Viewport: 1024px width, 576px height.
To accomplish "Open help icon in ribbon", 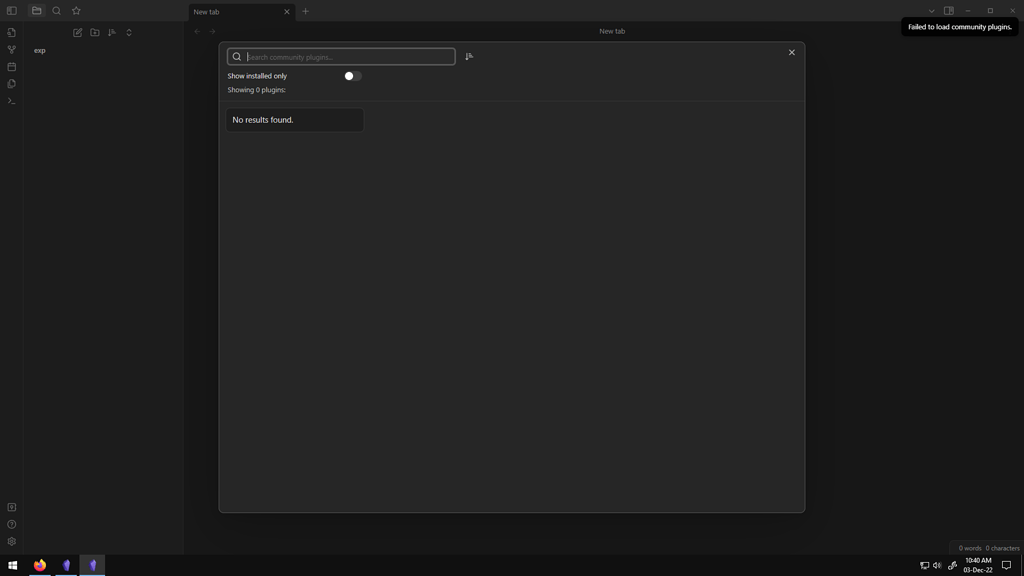I will [12, 524].
